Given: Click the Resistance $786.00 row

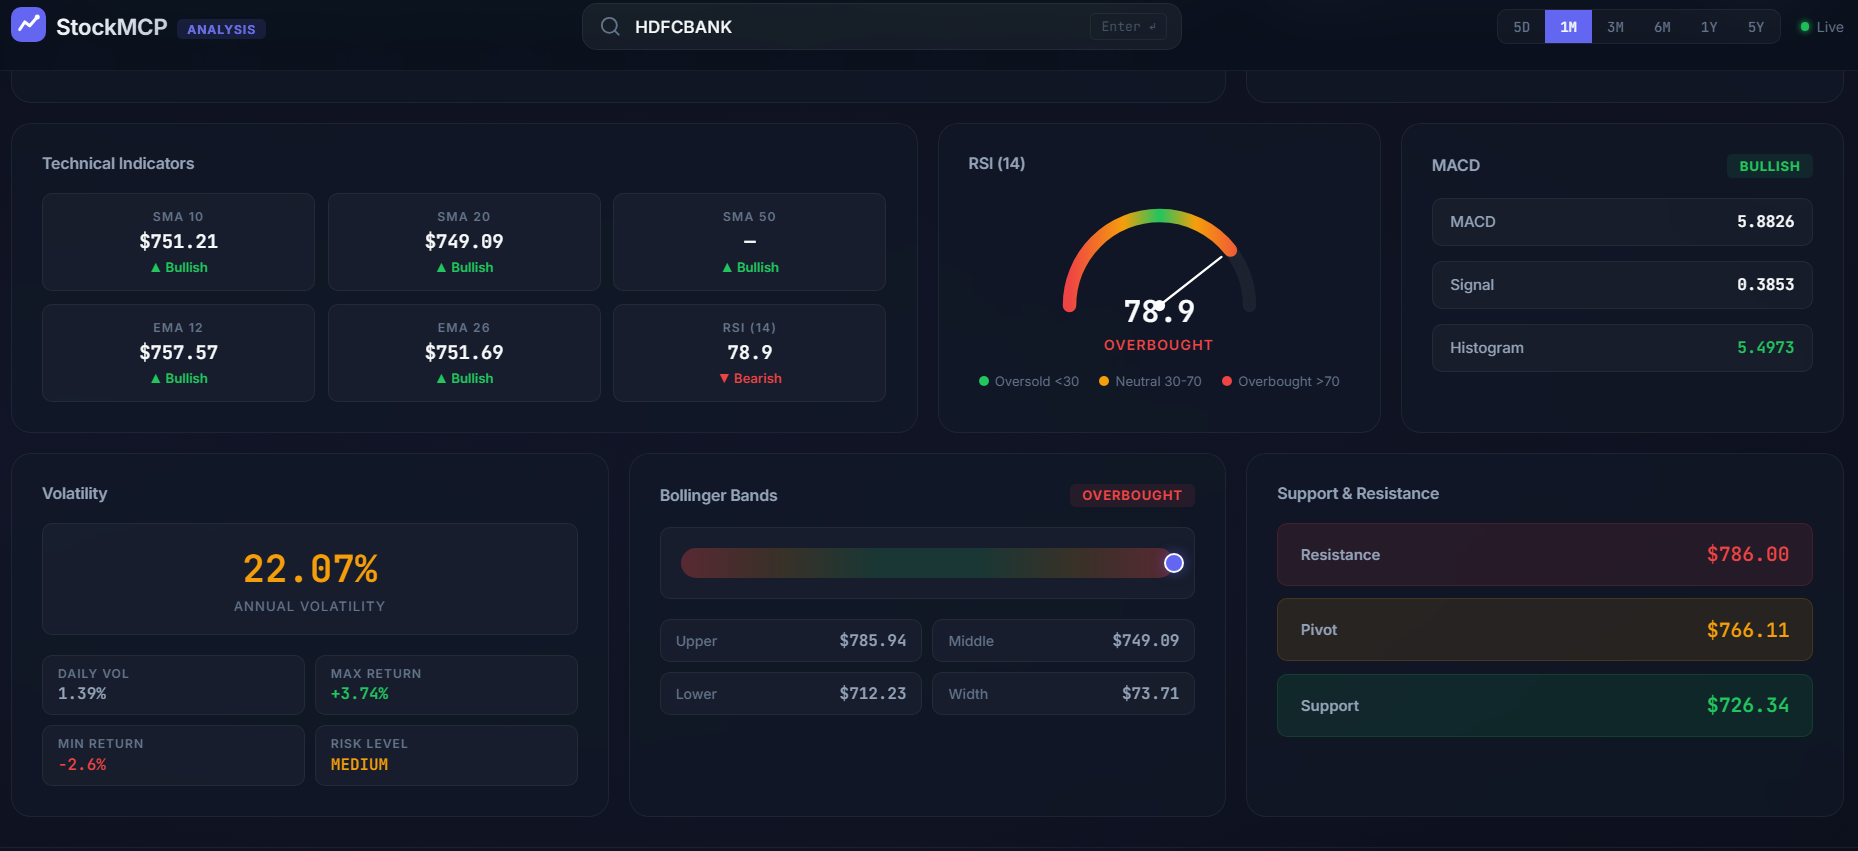Looking at the screenshot, I should pos(1544,555).
